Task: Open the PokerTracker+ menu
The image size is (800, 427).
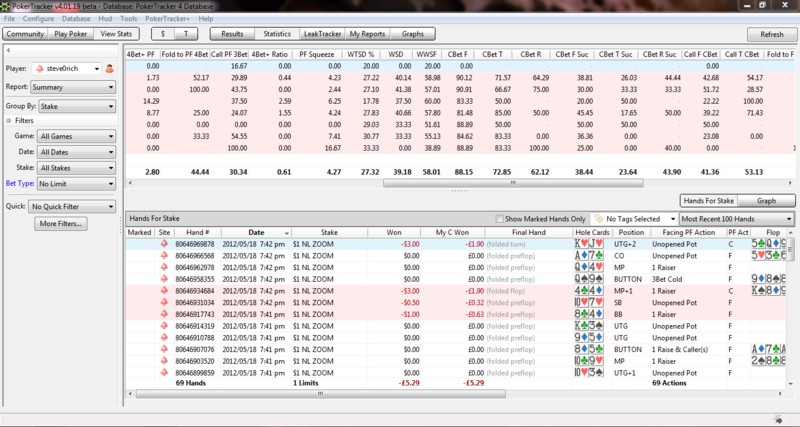Action: tap(167, 18)
